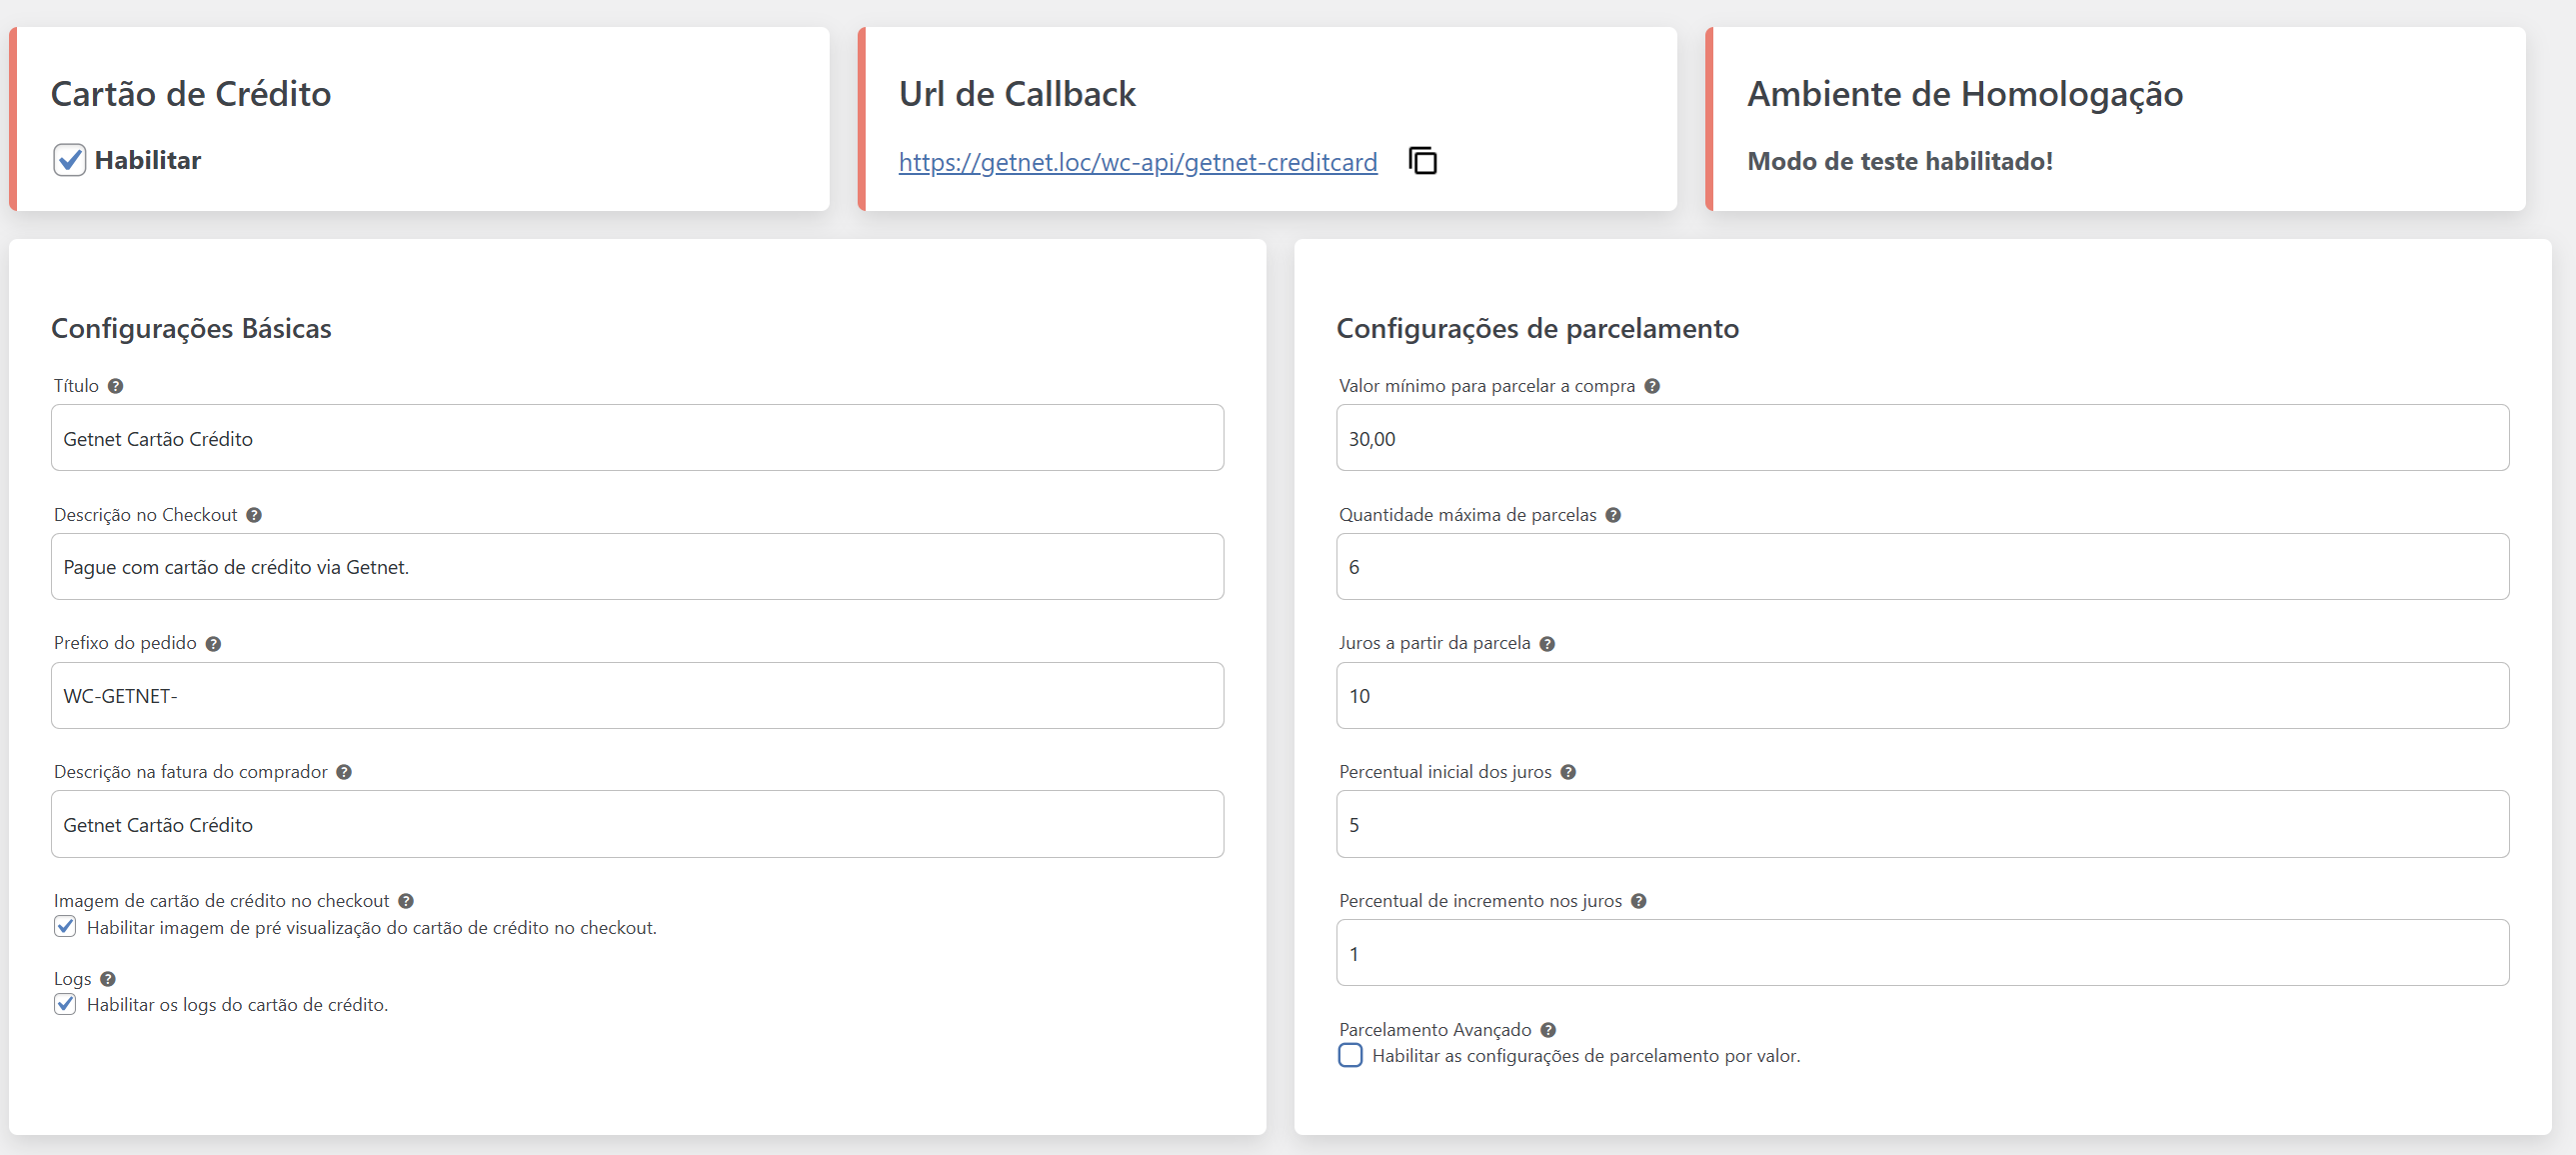The image size is (2576, 1155).
Task: Open help tooltip next to Título
Action: (x=116, y=386)
